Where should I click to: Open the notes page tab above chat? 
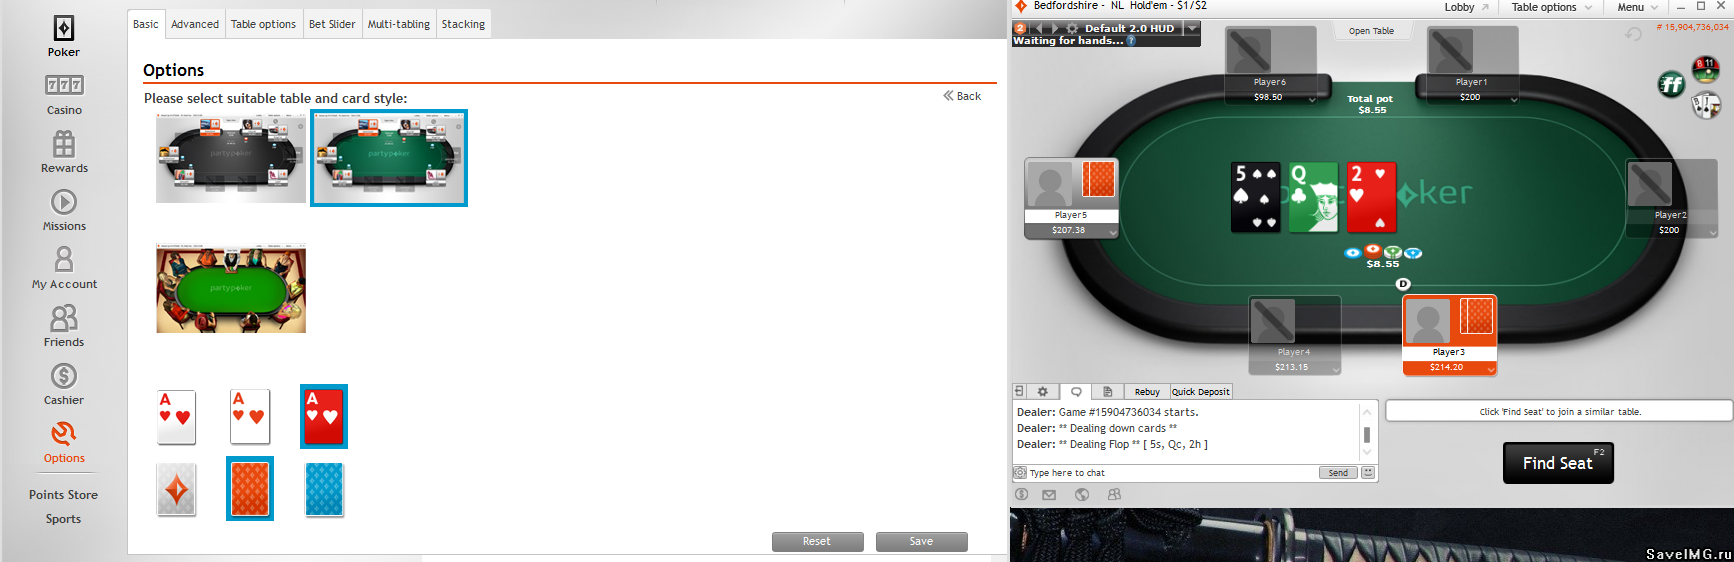click(x=1108, y=391)
